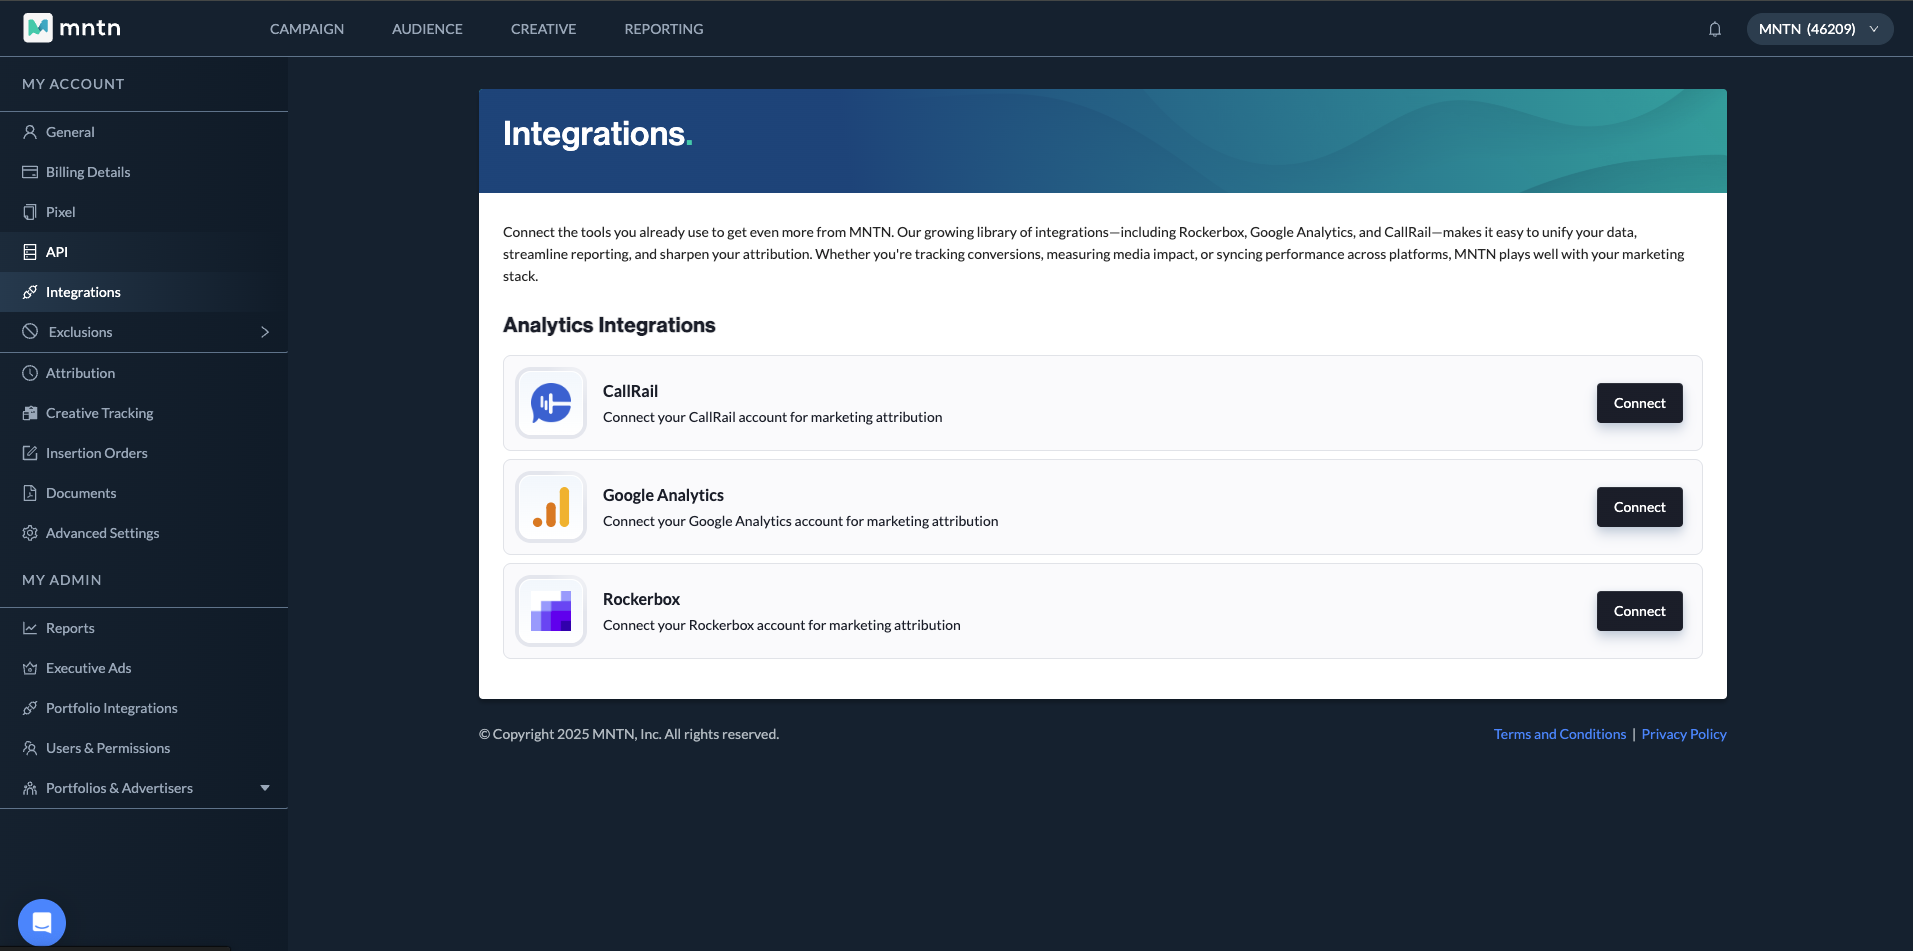The height and width of the screenshot is (951, 1913).
Task: Go to Users & Permissions page
Action: pos(108,748)
